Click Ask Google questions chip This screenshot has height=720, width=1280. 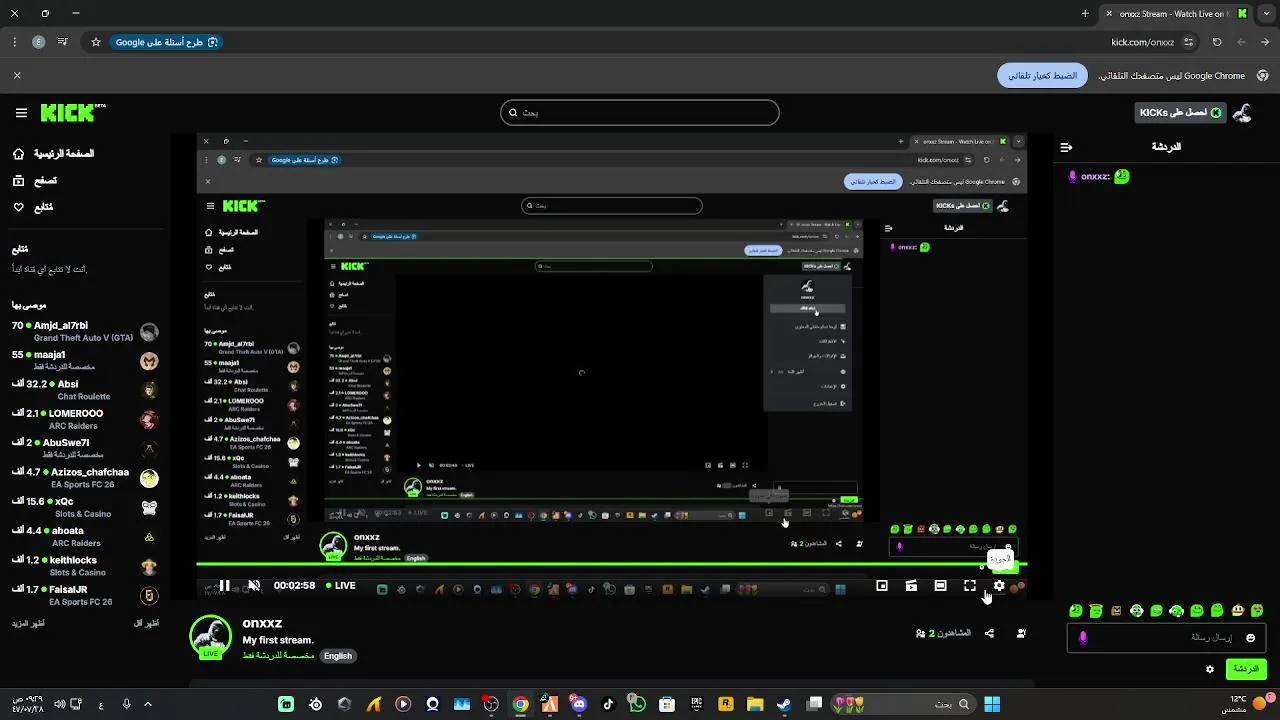point(166,42)
